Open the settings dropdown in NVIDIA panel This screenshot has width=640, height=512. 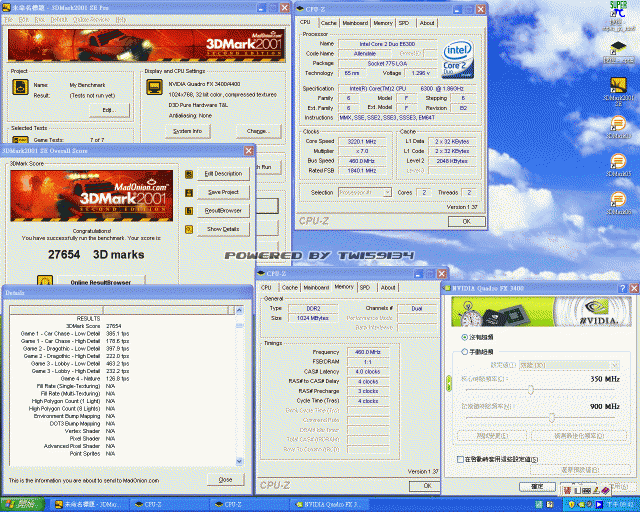tap(569, 365)
